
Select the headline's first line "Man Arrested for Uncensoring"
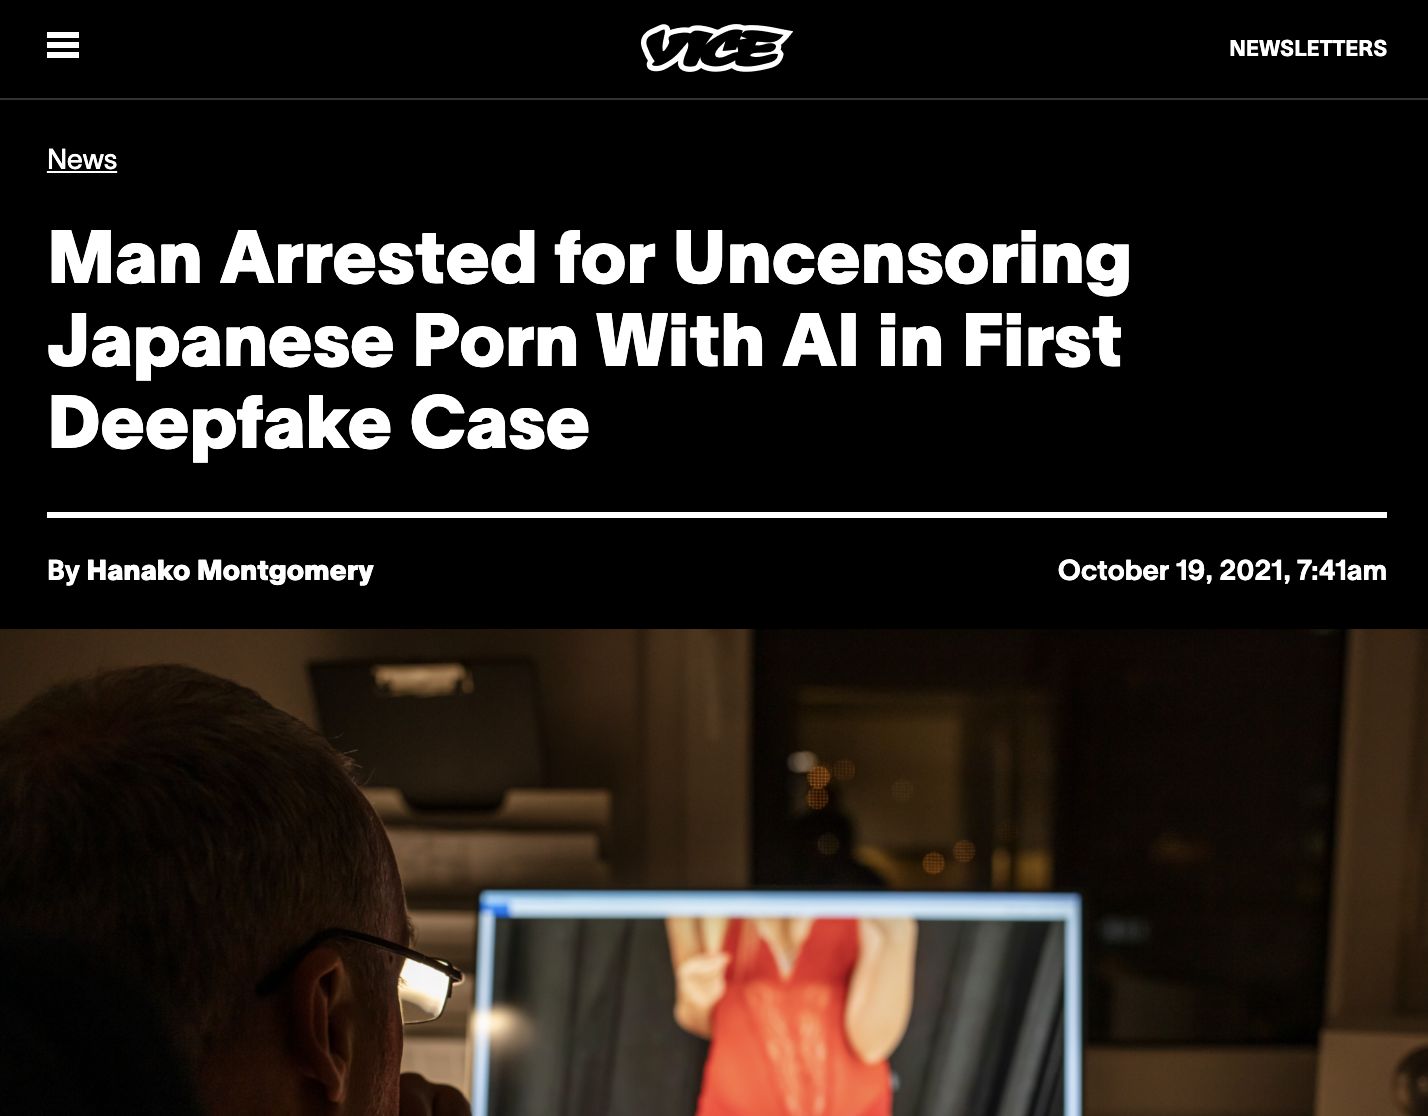coord(589,258)
